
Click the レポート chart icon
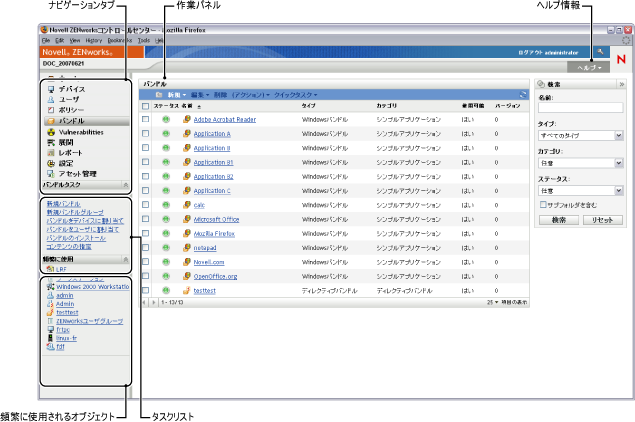pos(51,153)
